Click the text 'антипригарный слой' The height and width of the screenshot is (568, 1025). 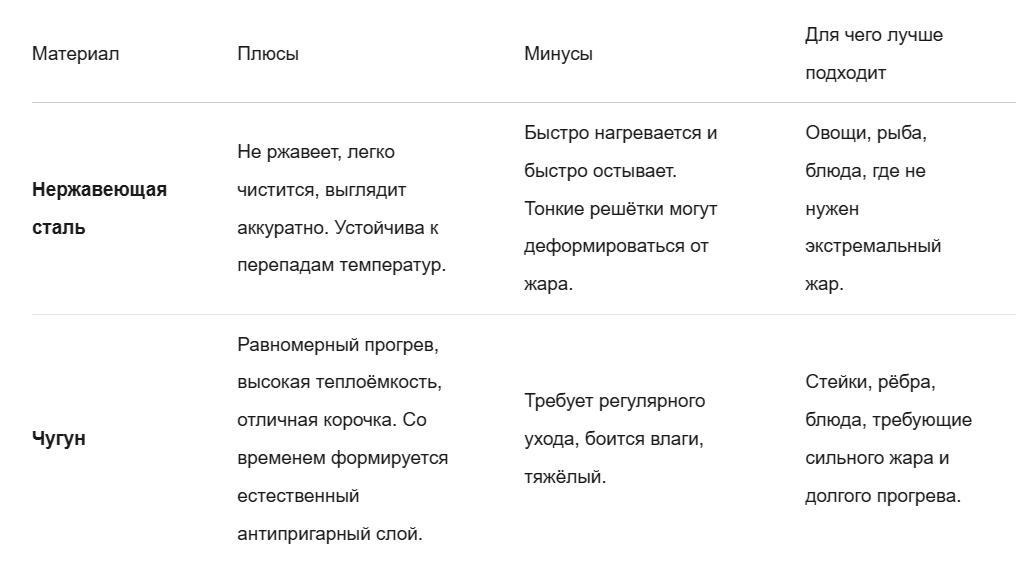click(328, 534)
